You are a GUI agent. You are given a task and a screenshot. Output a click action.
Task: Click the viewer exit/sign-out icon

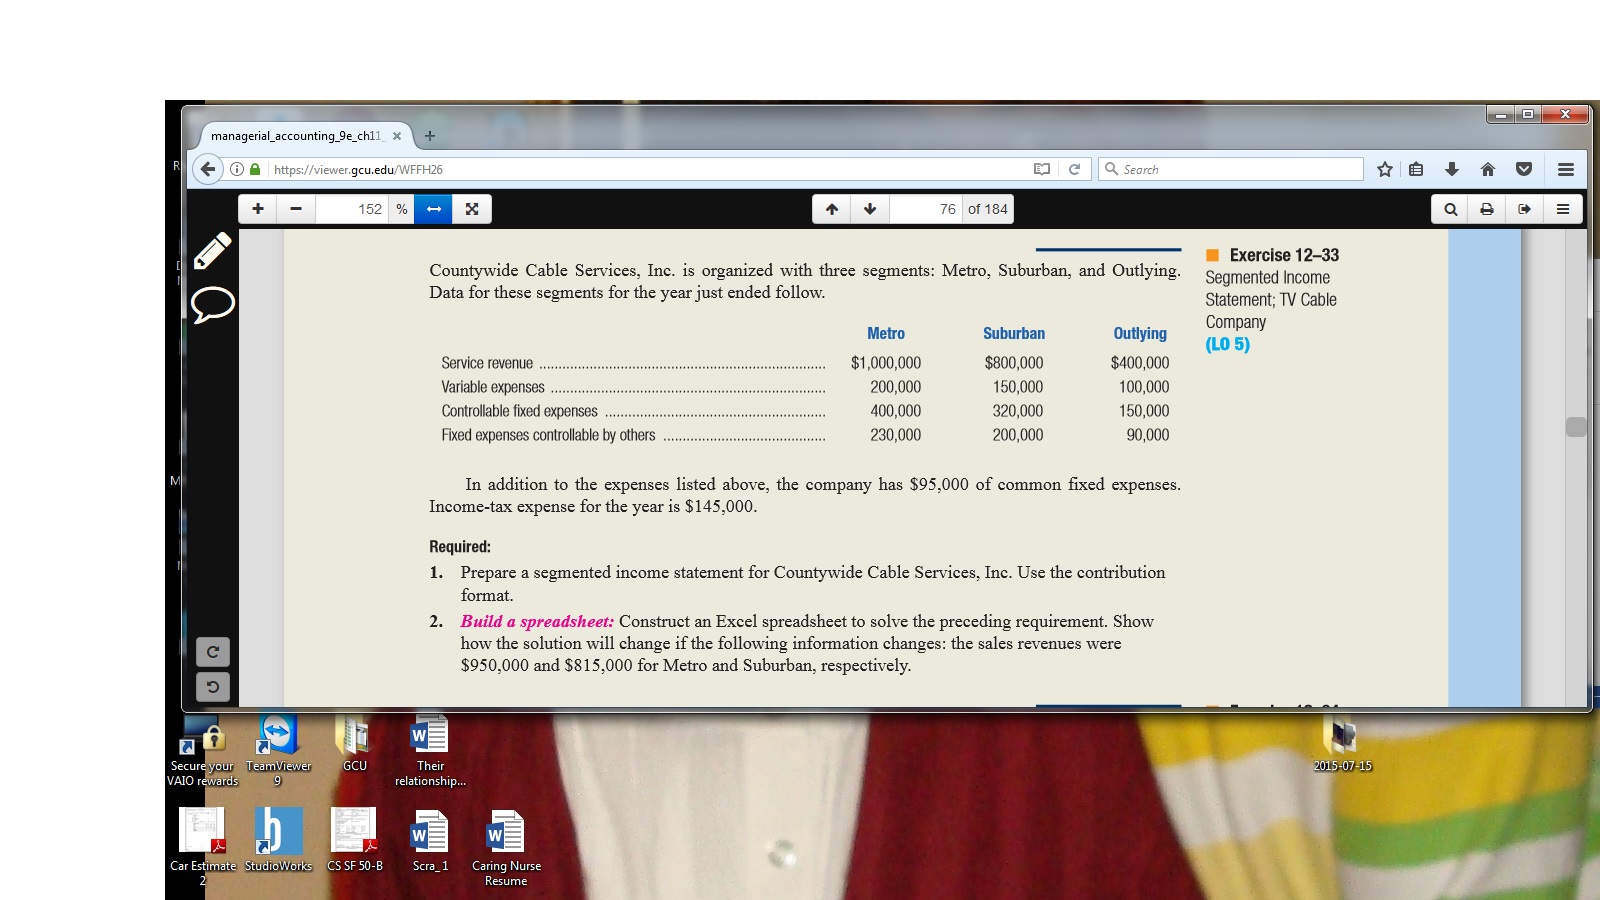(1524, 209)
